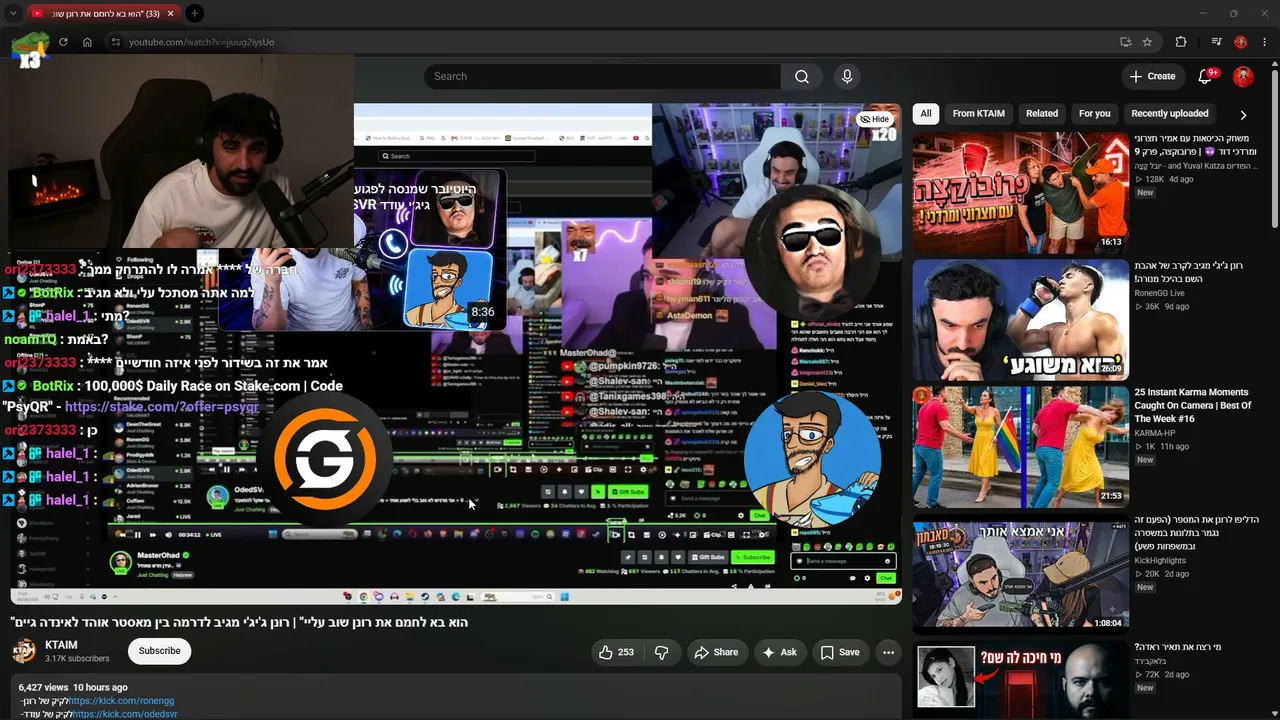The height and width of the screenshot is (720, 1280).
Task: Click the '6,427 views 10 hours ago' description text
Action: click(x=73, y=688)
